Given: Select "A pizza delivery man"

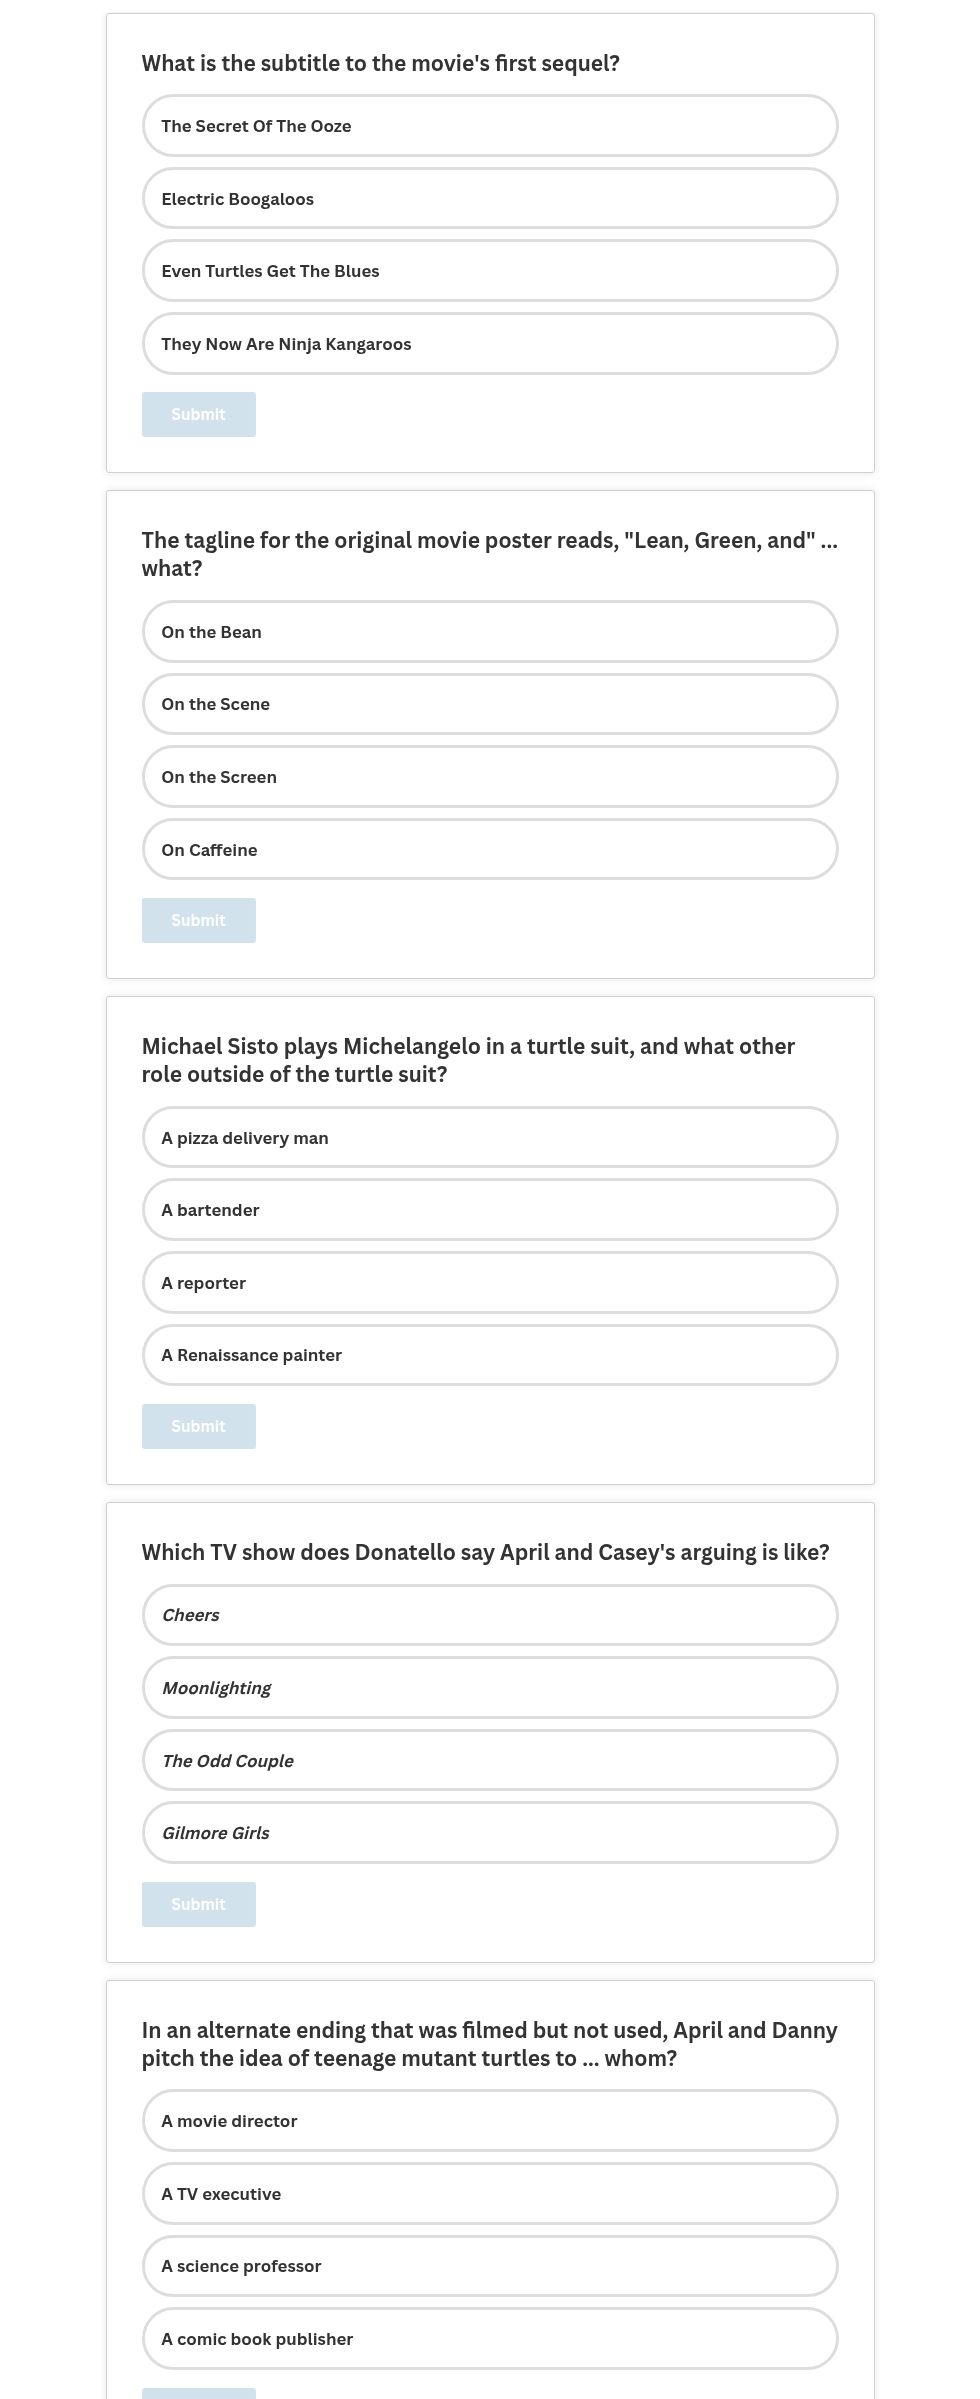Looking at the screenshot, I should click(490, 1137).
